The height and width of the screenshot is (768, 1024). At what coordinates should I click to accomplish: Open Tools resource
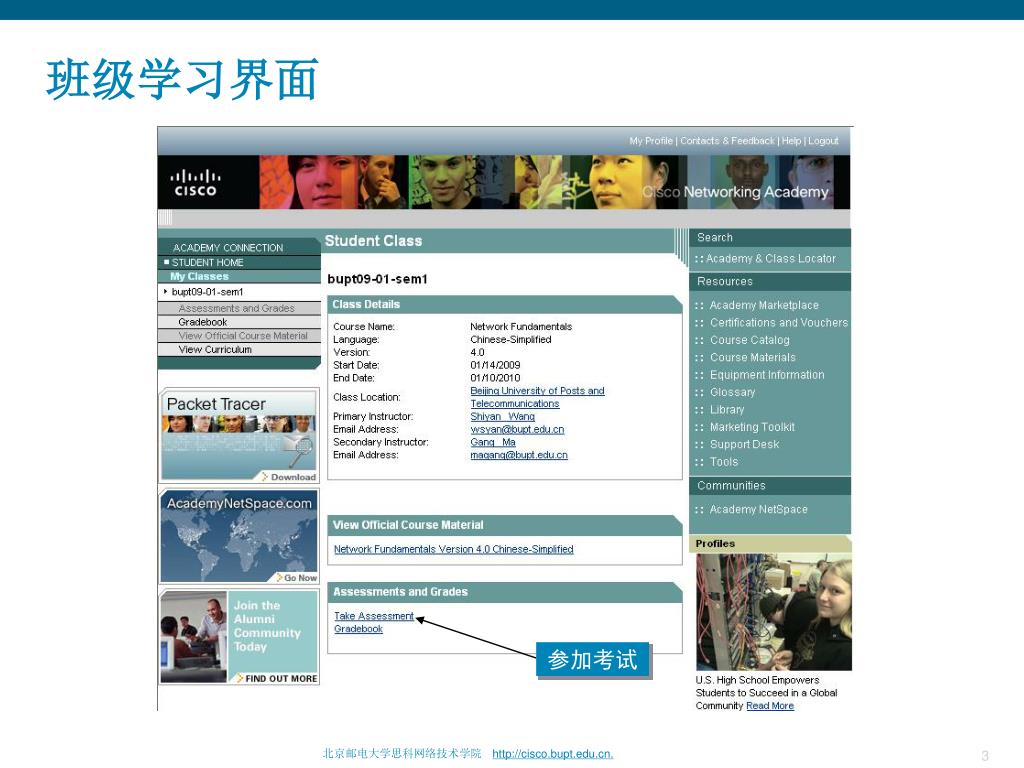pyautogui.click(x=724, y=462)
